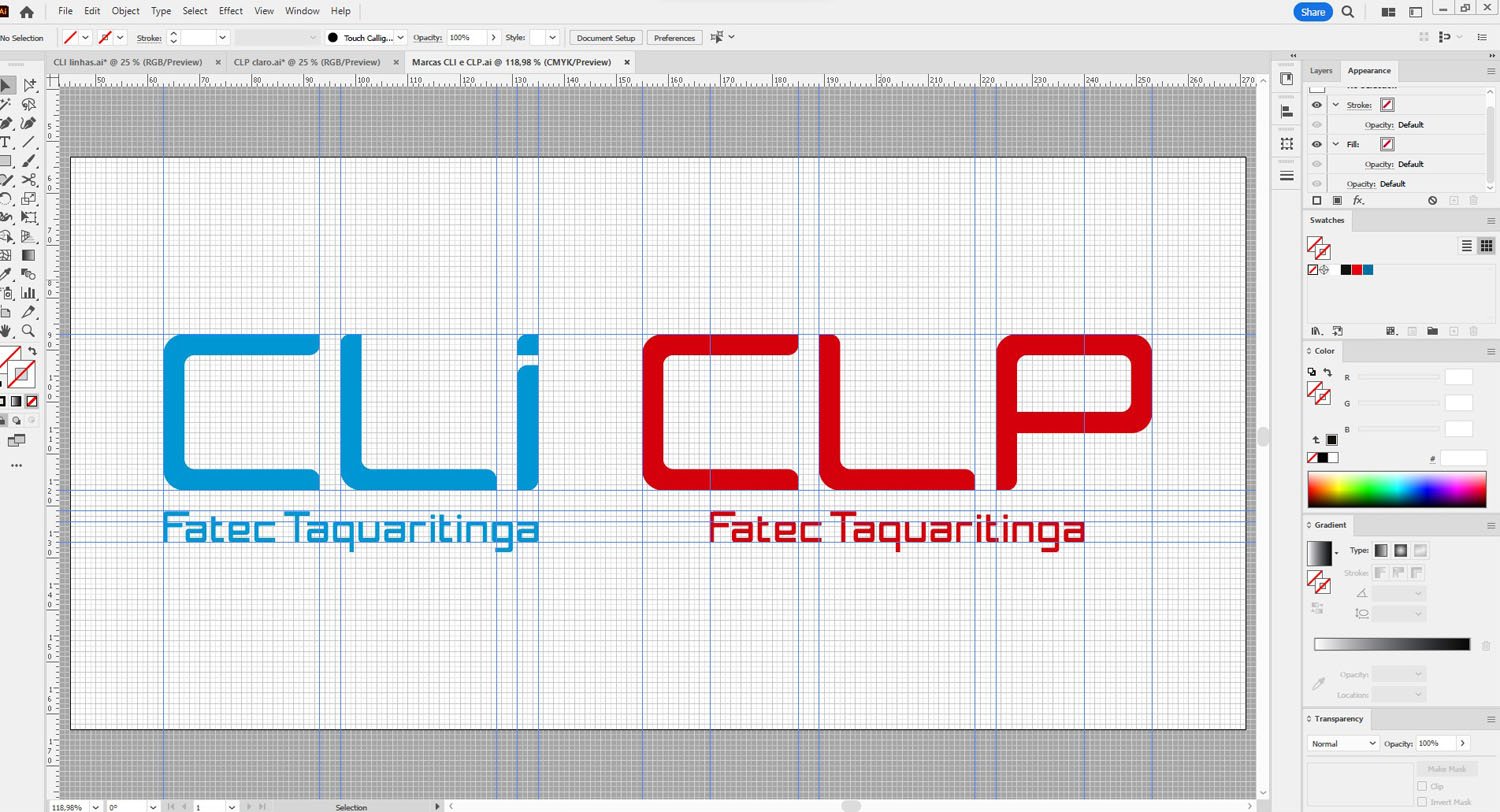
Task: Select the Eyedropper tool
Action: tap(6, 274)
